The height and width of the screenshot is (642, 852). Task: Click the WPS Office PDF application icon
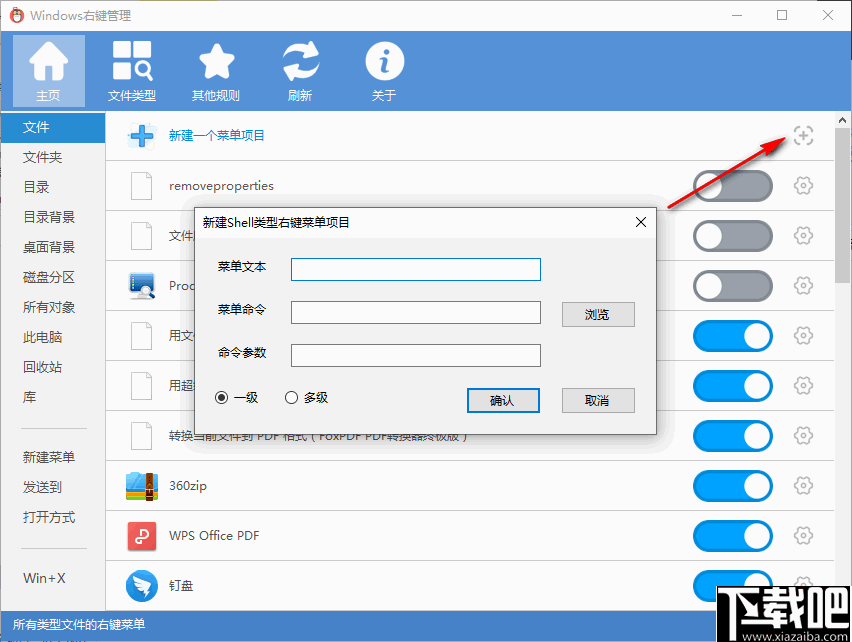(141, 536)
